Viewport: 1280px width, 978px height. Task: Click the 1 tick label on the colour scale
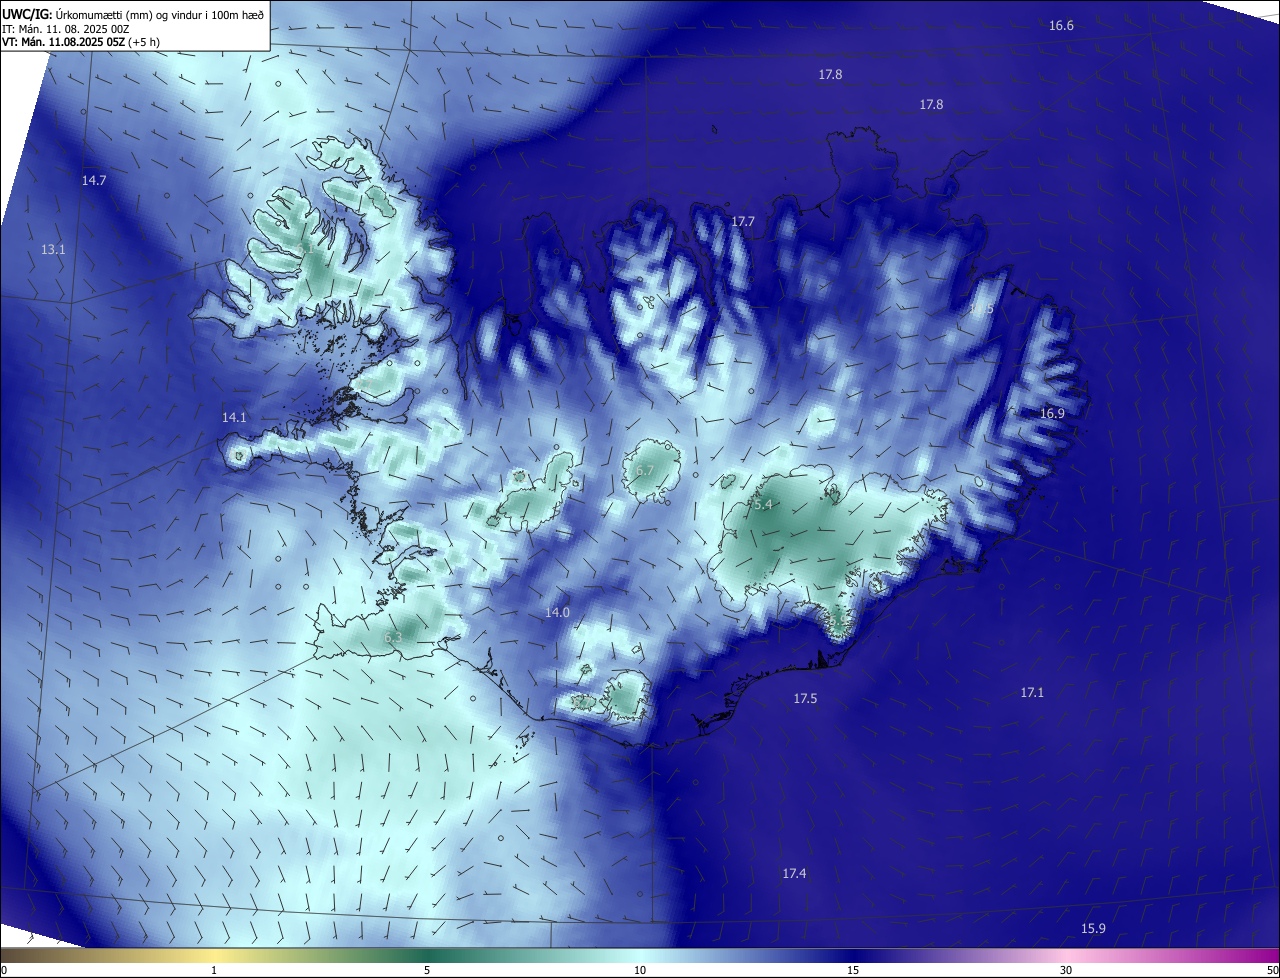coord(214,970)
